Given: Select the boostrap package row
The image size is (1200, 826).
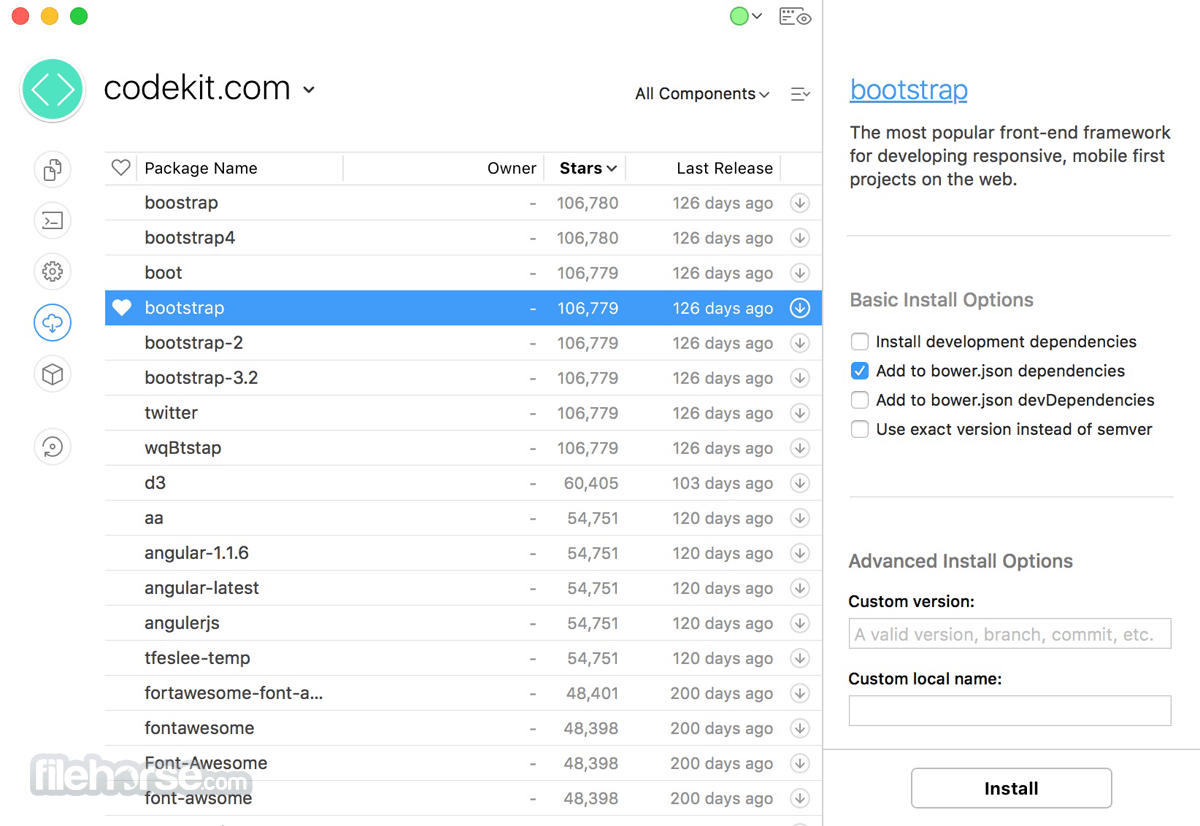Looking at the screenshot, I should (463, 203).
